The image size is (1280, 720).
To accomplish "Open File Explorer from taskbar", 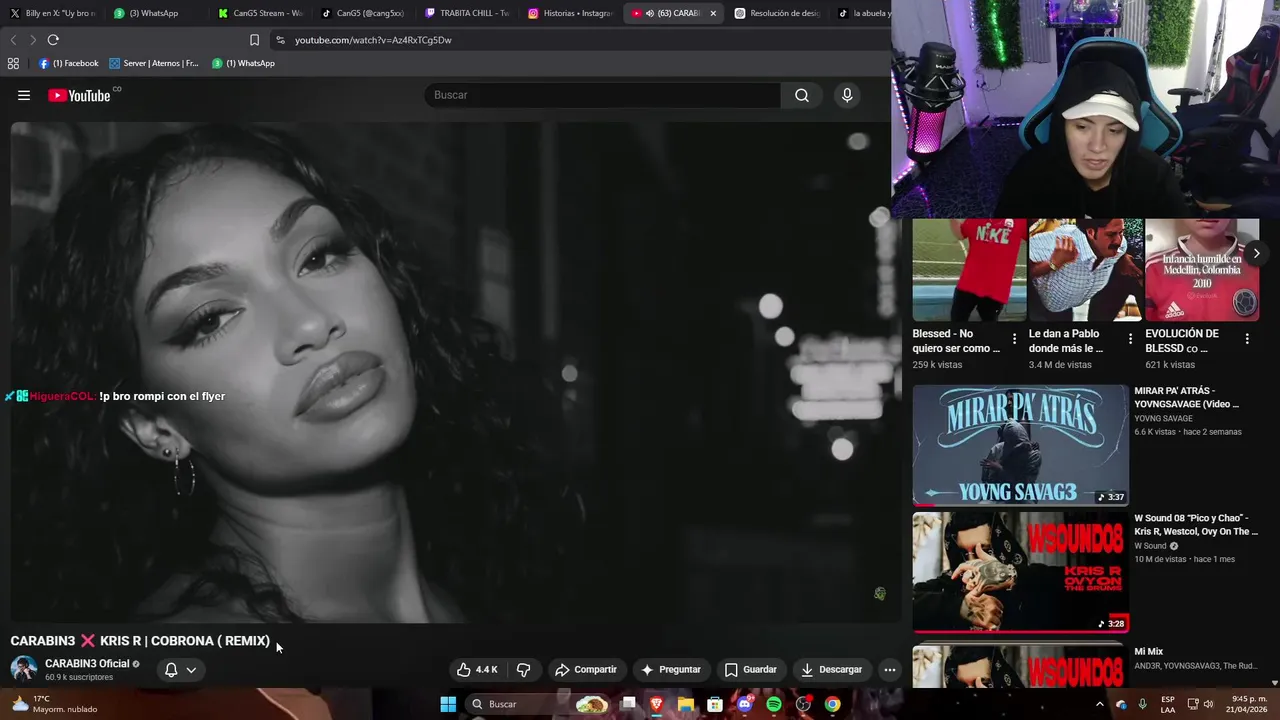I will pos(686,704).
